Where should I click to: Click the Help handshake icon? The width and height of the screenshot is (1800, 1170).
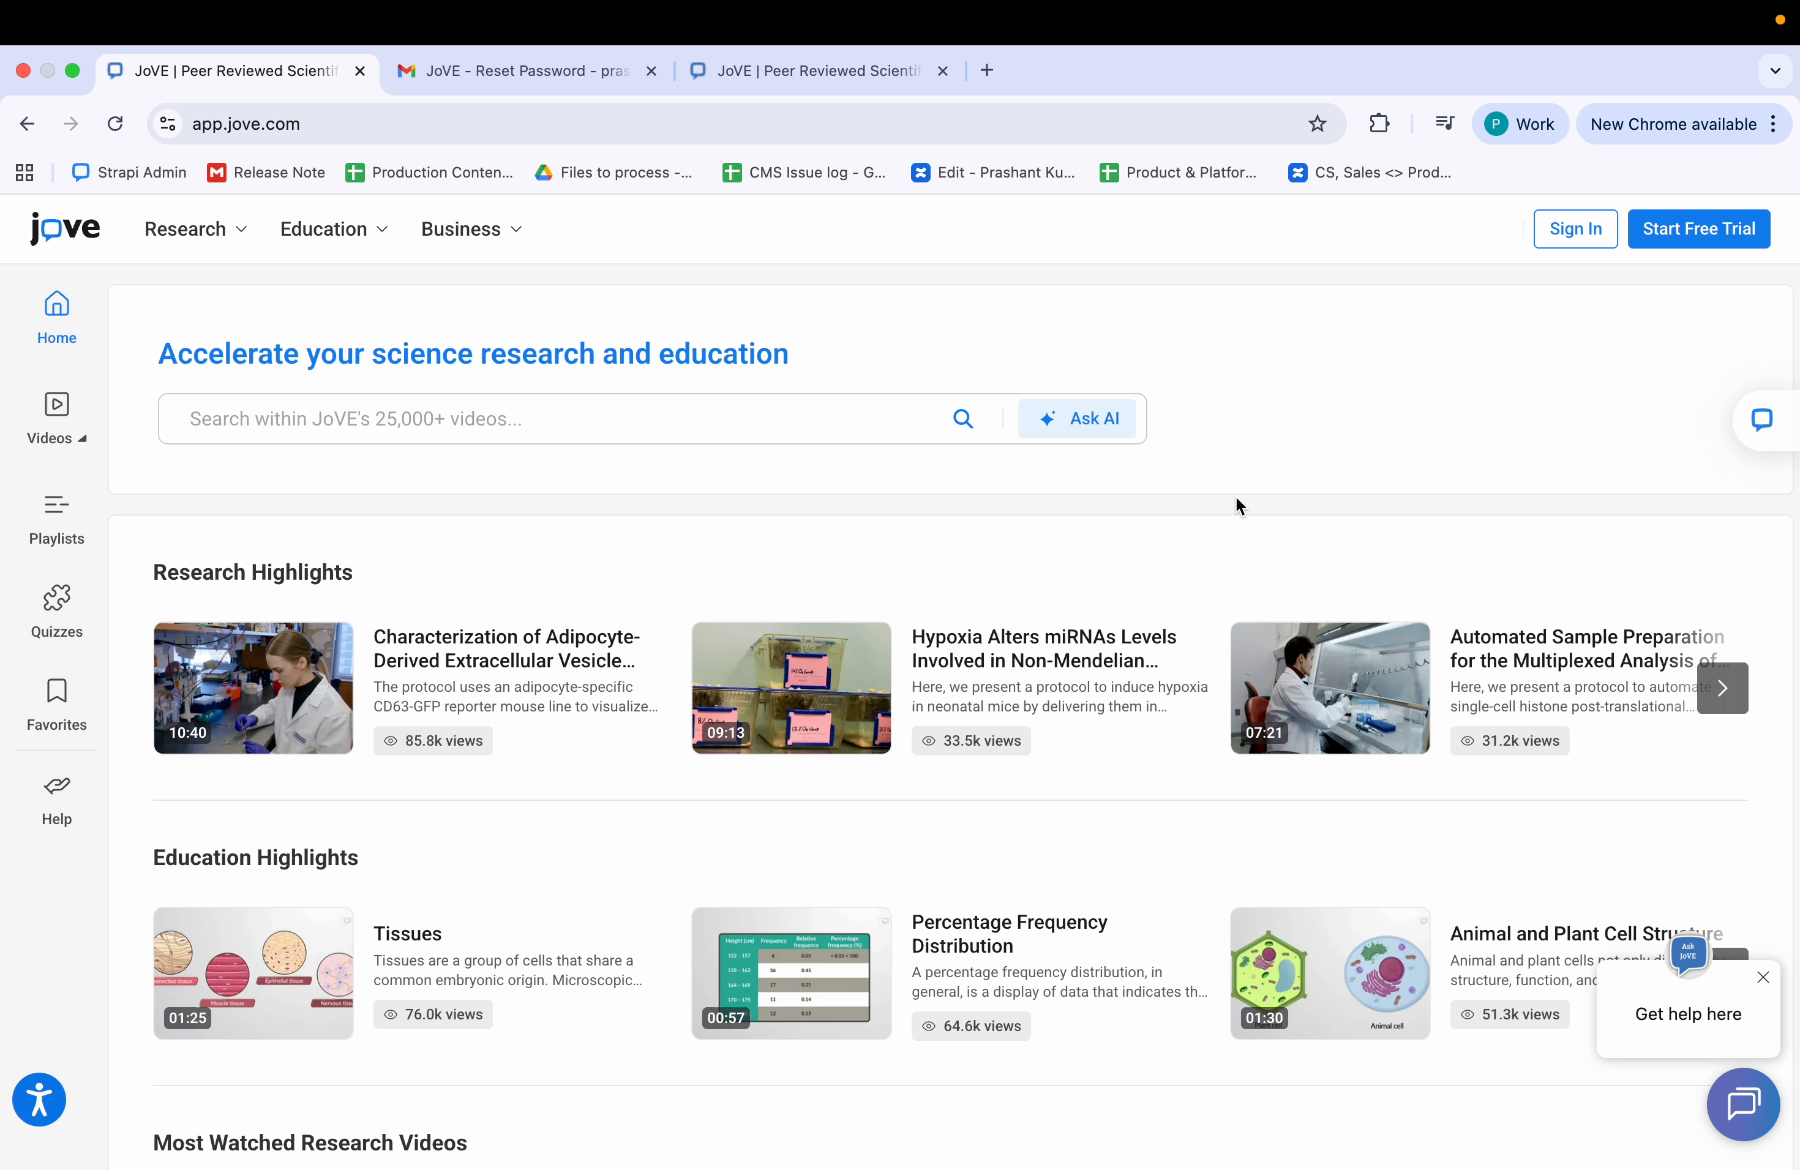point(56,787)
